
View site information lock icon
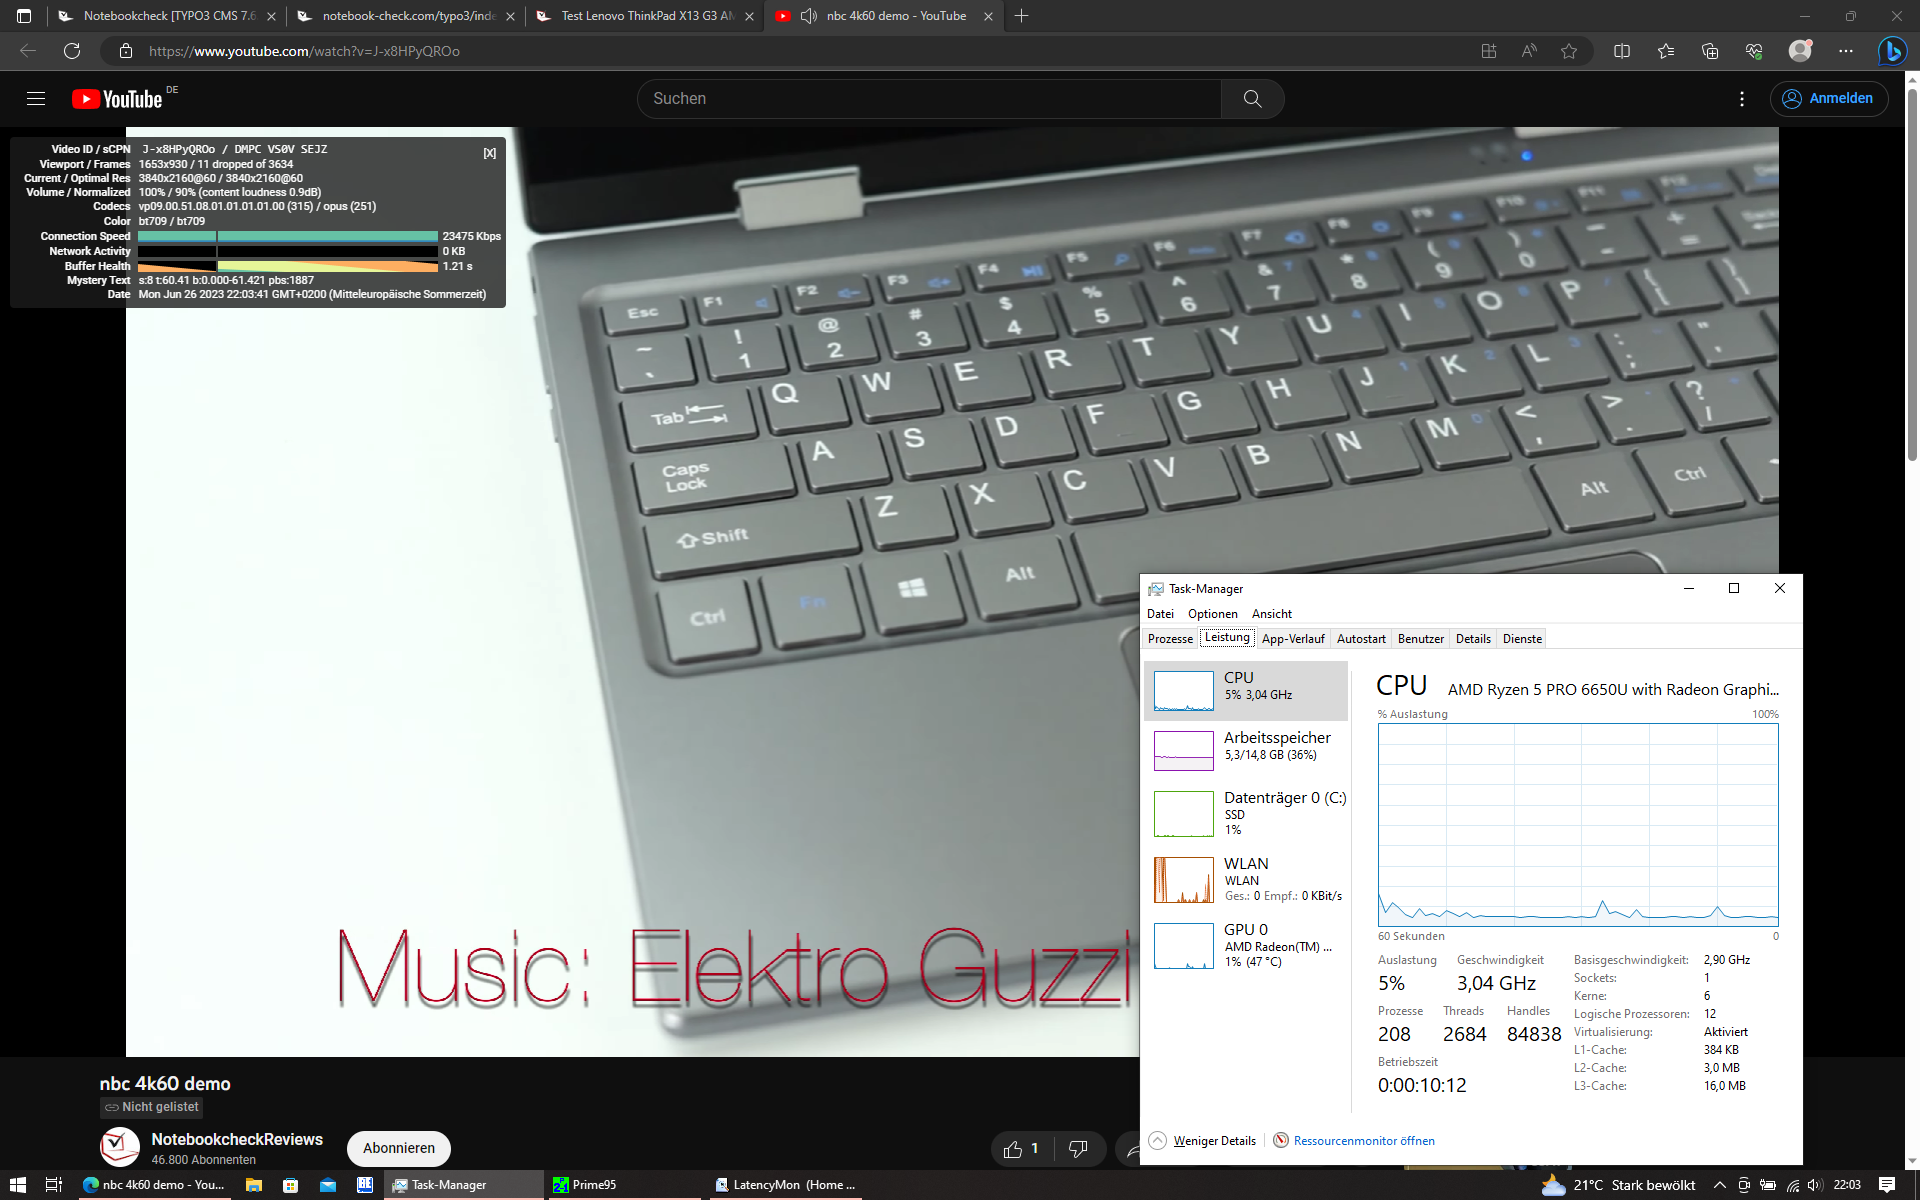tap(126, 51)
